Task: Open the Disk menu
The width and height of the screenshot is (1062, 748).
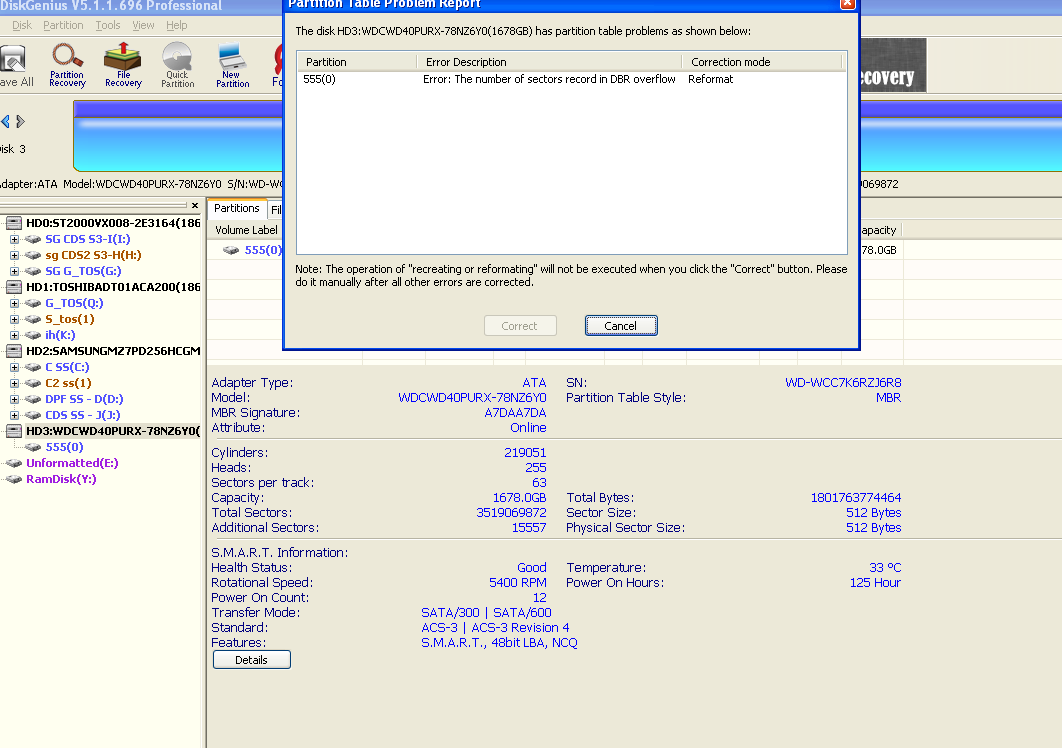Action: (x=23, y=25)
